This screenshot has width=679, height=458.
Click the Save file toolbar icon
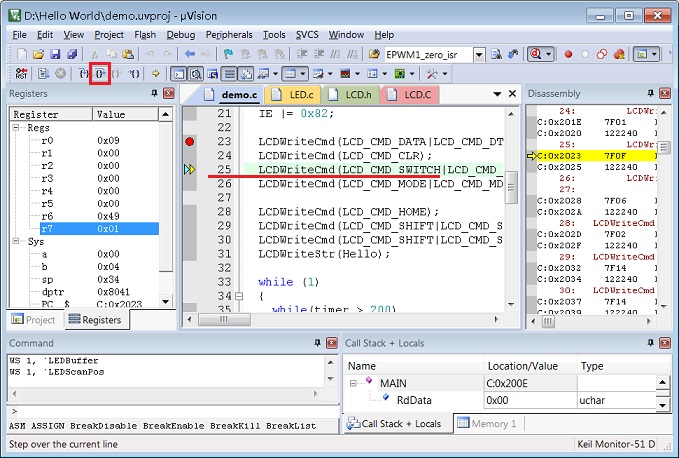coord(55,54)
